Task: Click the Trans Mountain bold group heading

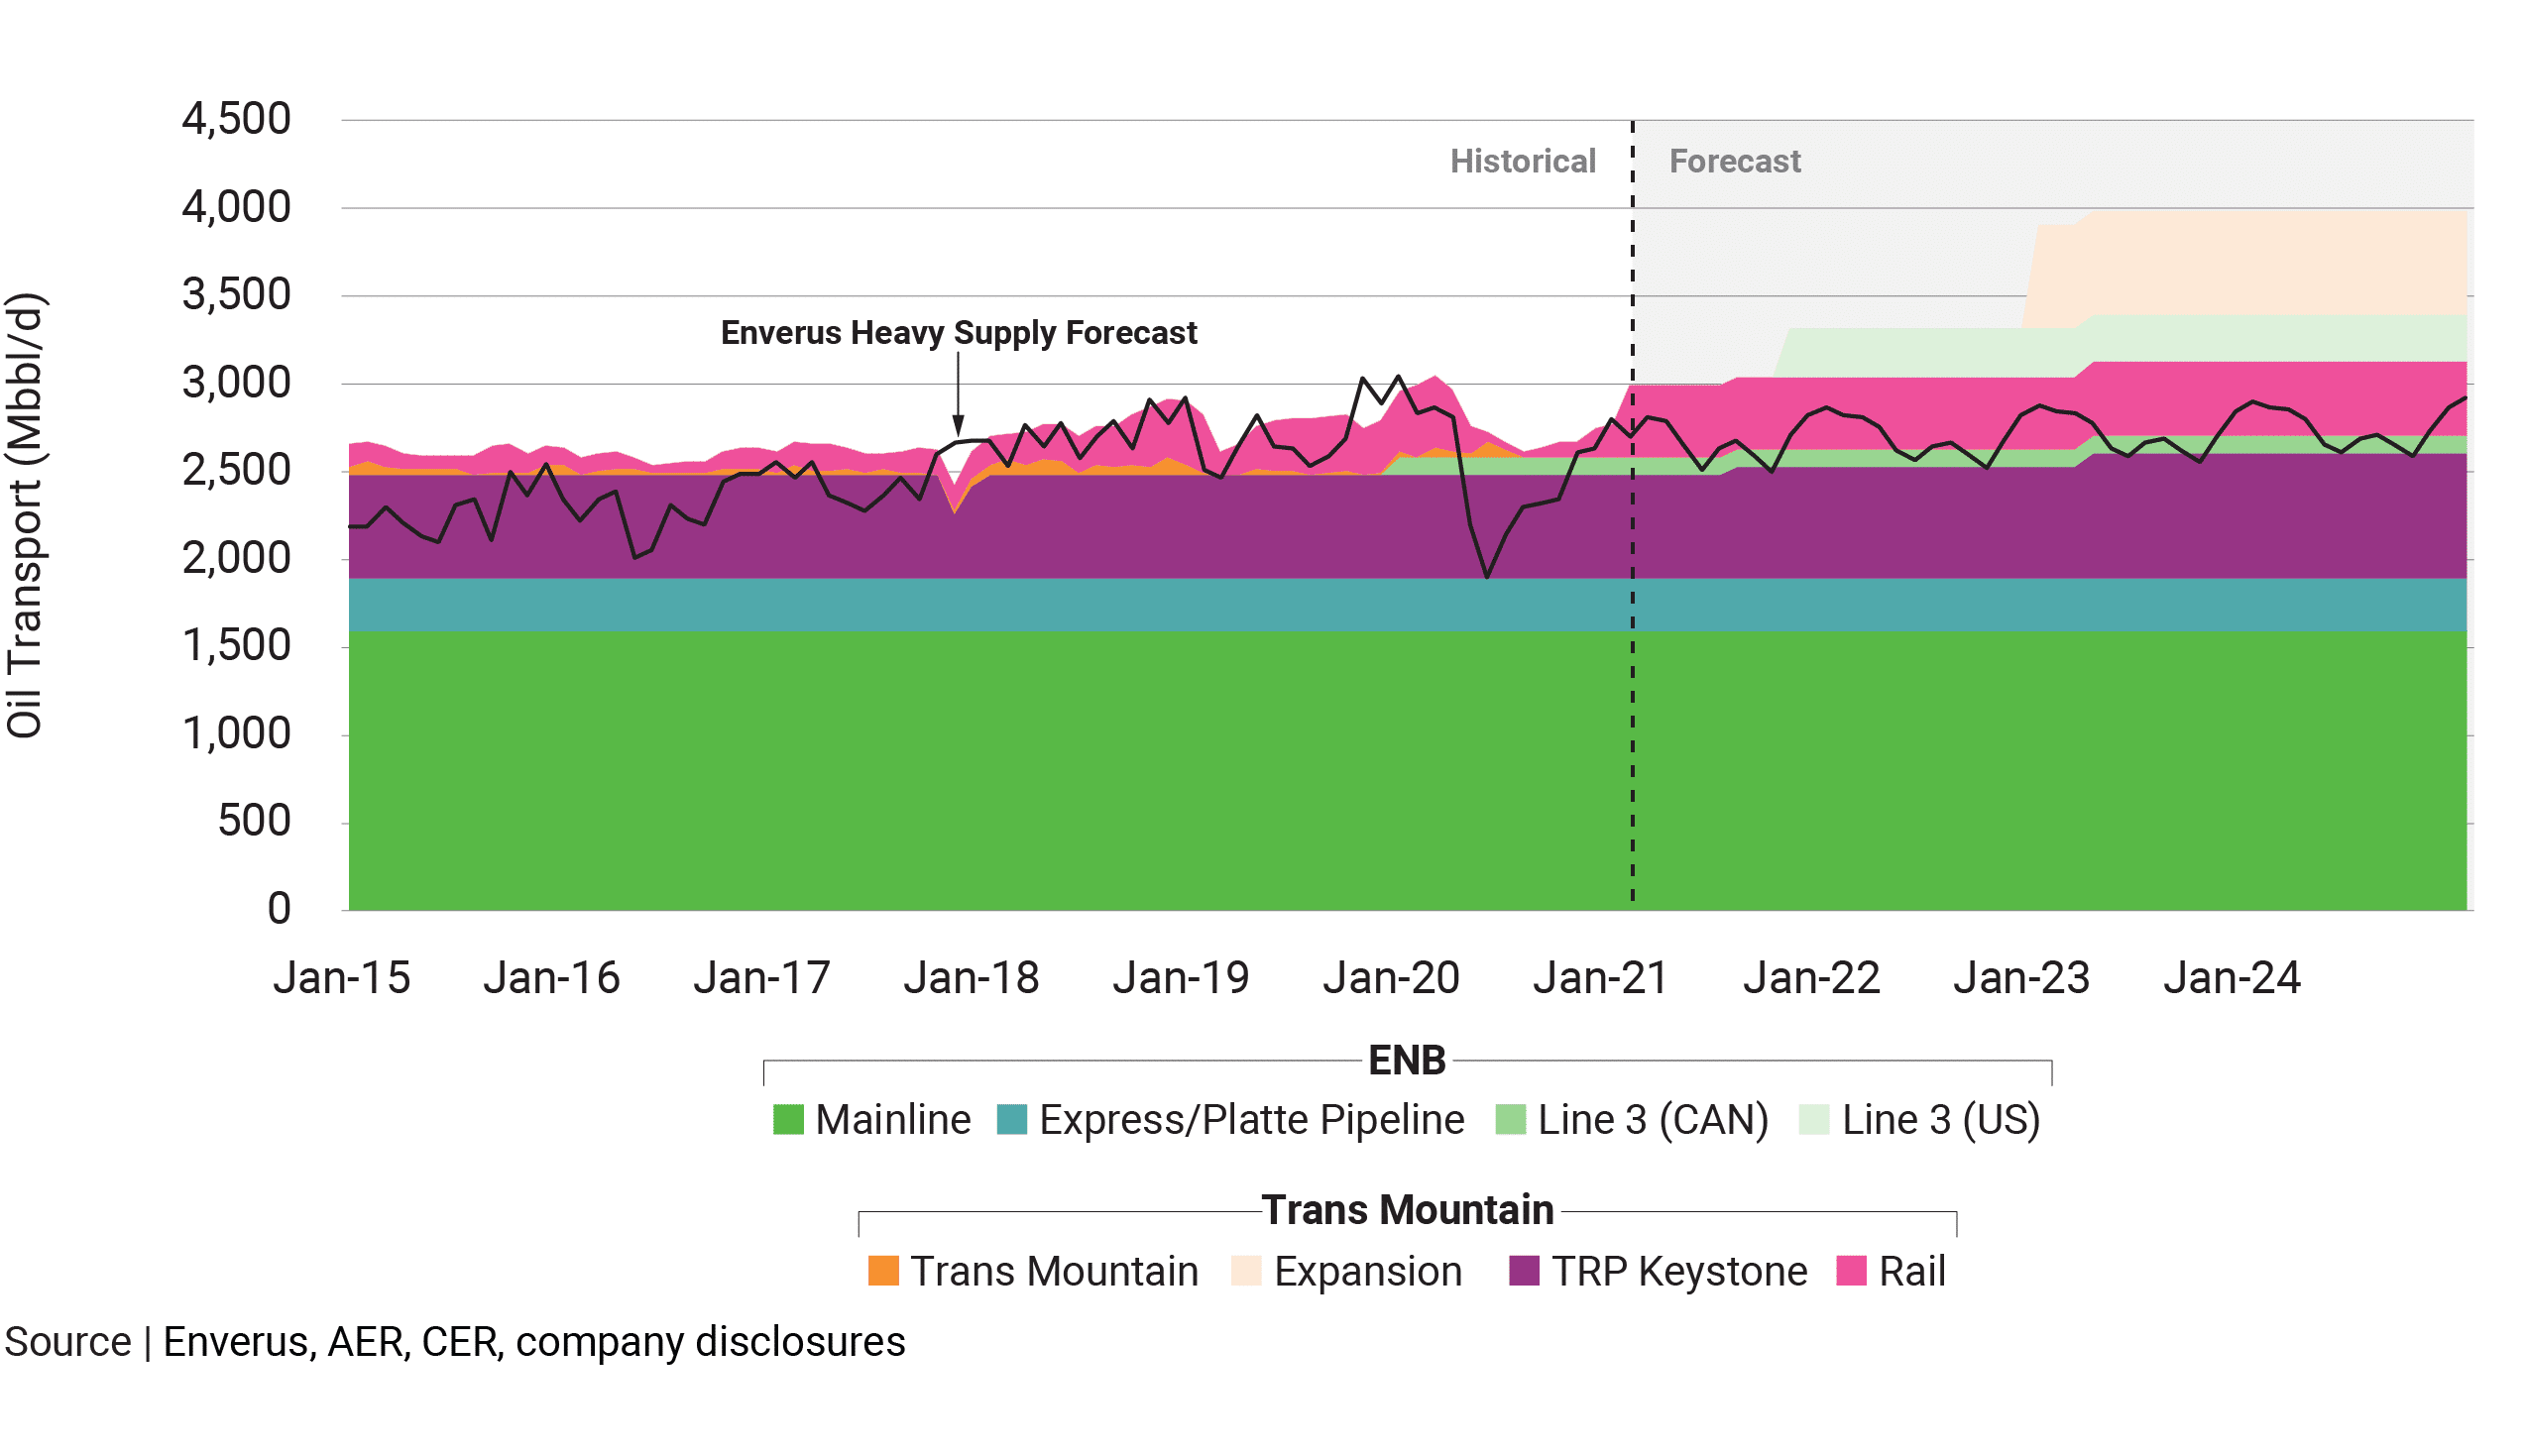Action: pyautogui.click(x=1407, y=1211)
